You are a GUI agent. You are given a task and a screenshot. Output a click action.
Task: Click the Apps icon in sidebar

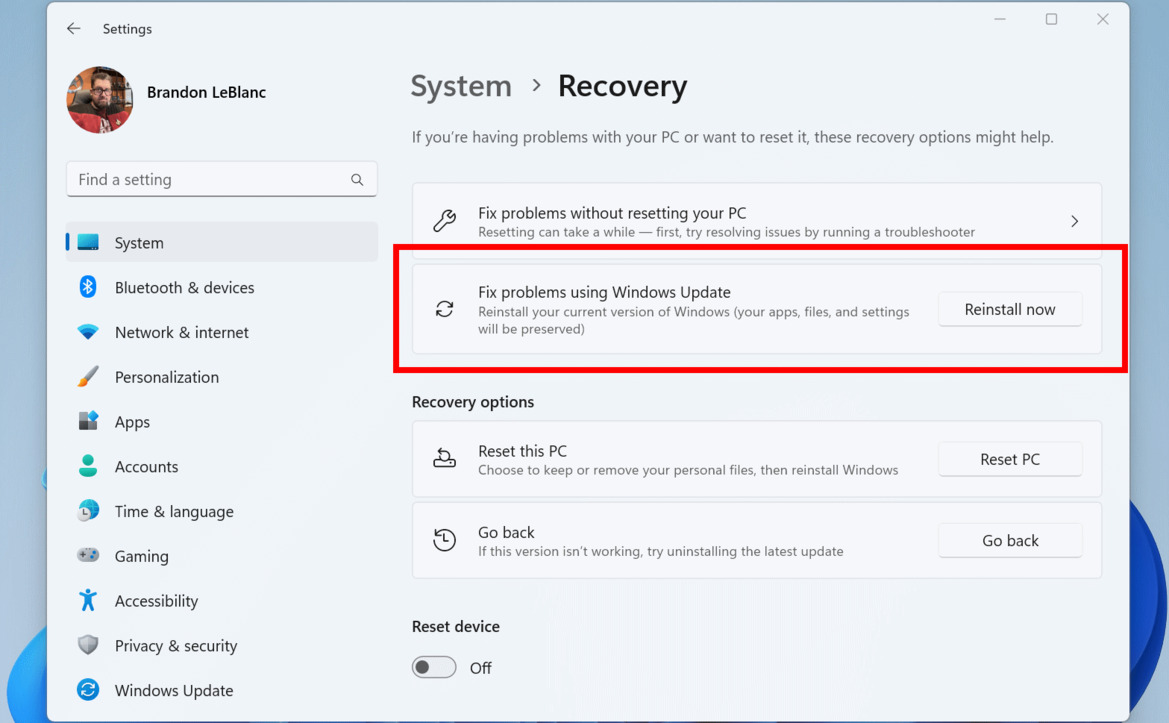88,421
